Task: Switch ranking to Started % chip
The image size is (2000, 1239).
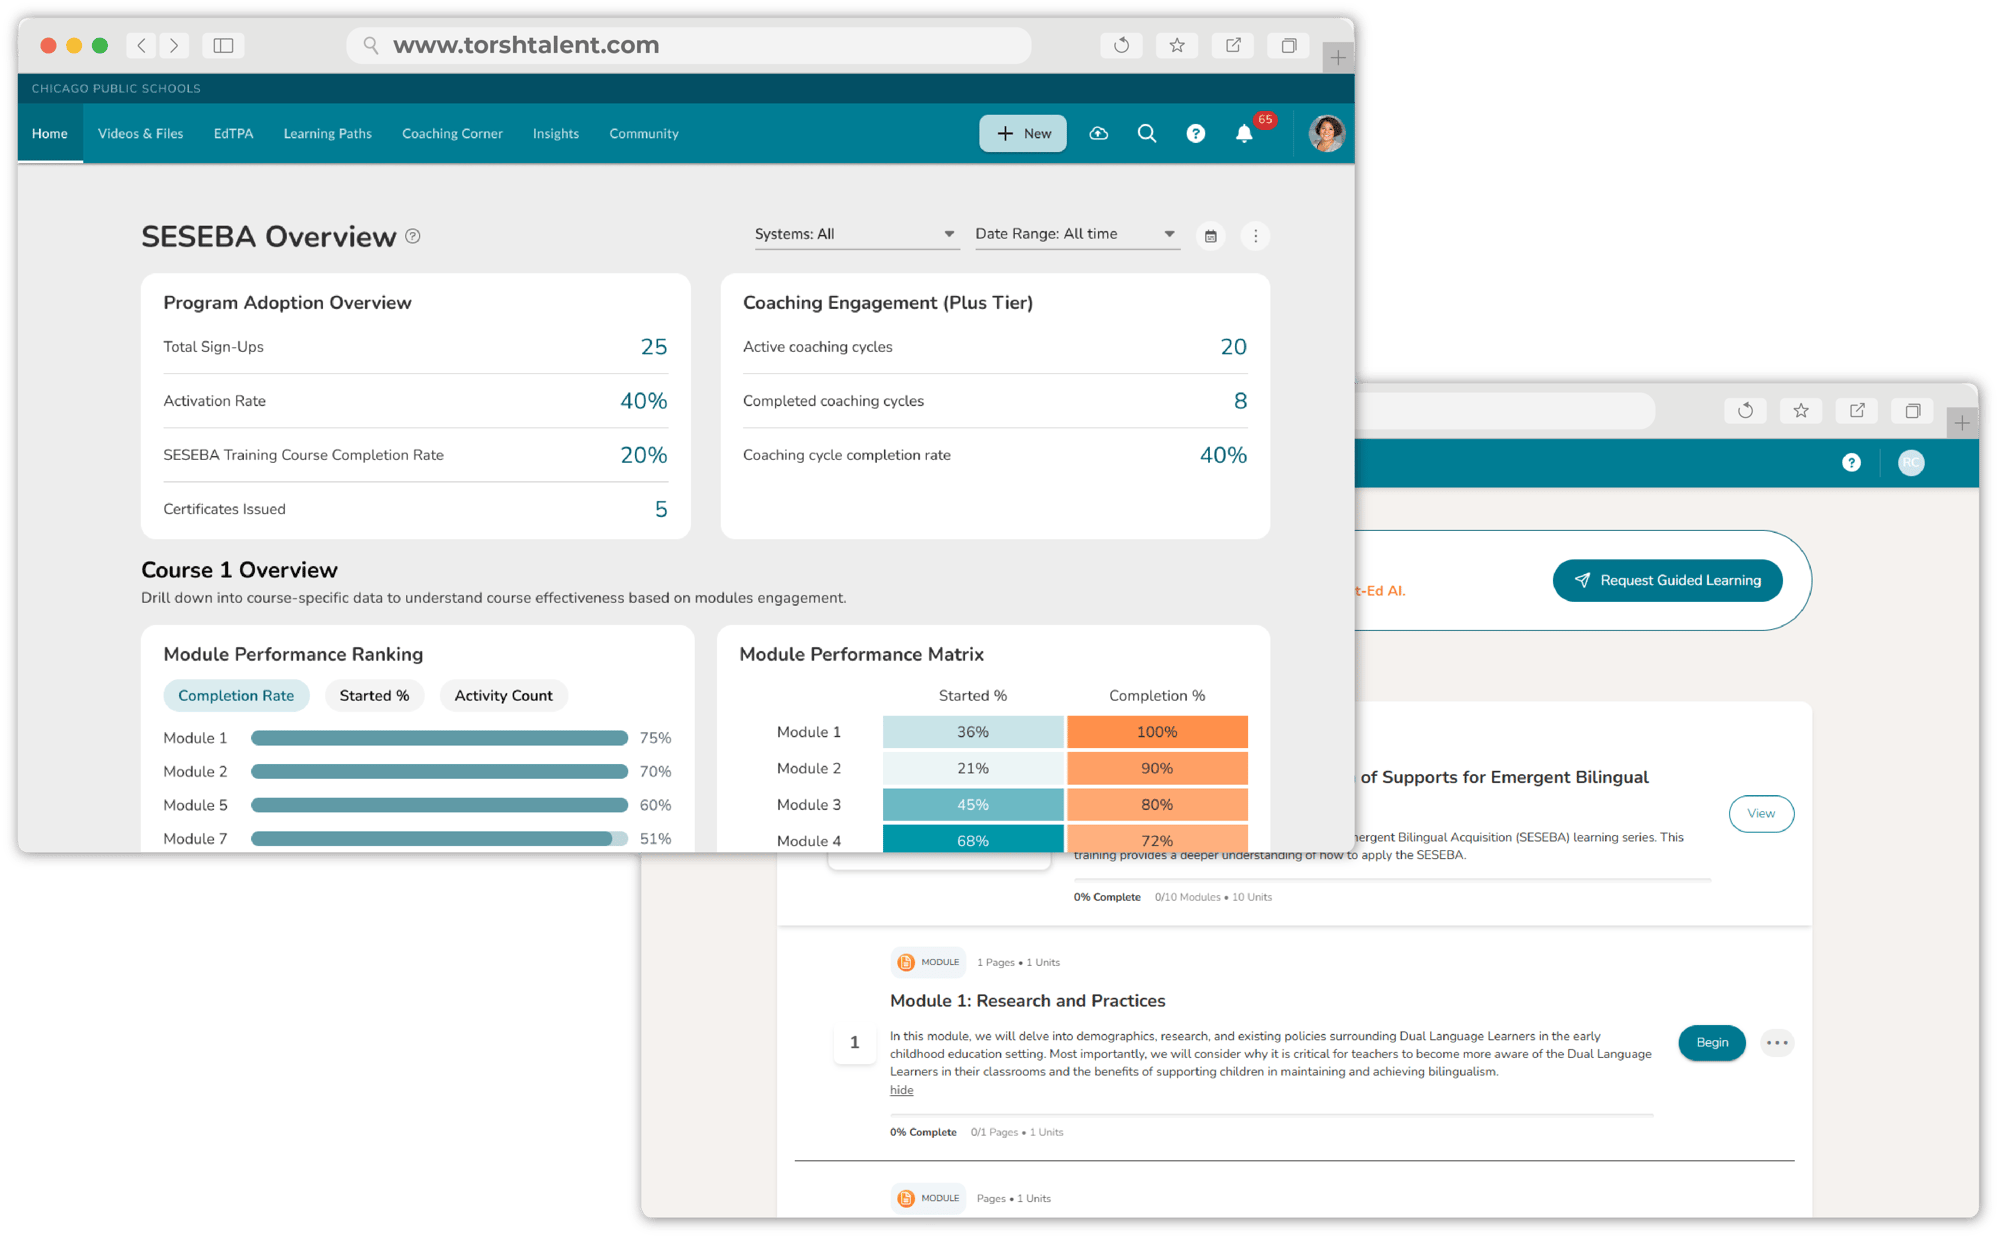Action: (374, 695)
